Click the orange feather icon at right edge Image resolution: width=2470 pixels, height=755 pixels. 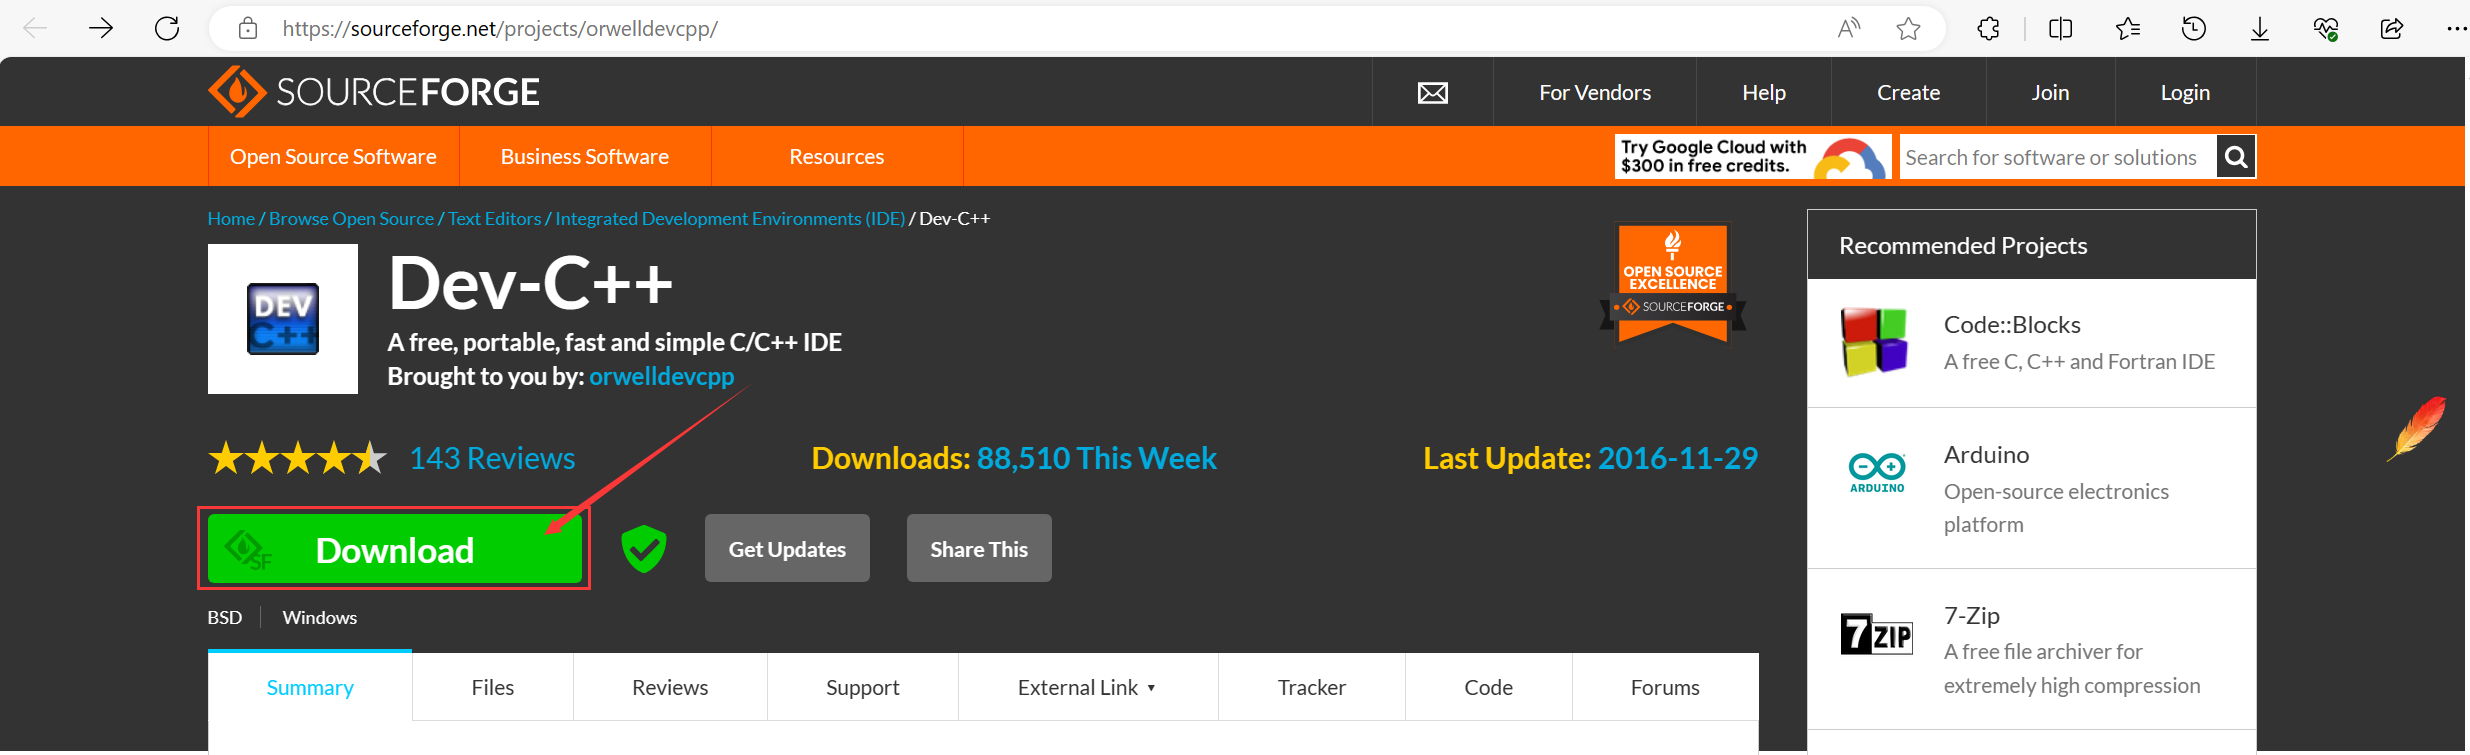pyautogui.click(x=2417, y=428)
